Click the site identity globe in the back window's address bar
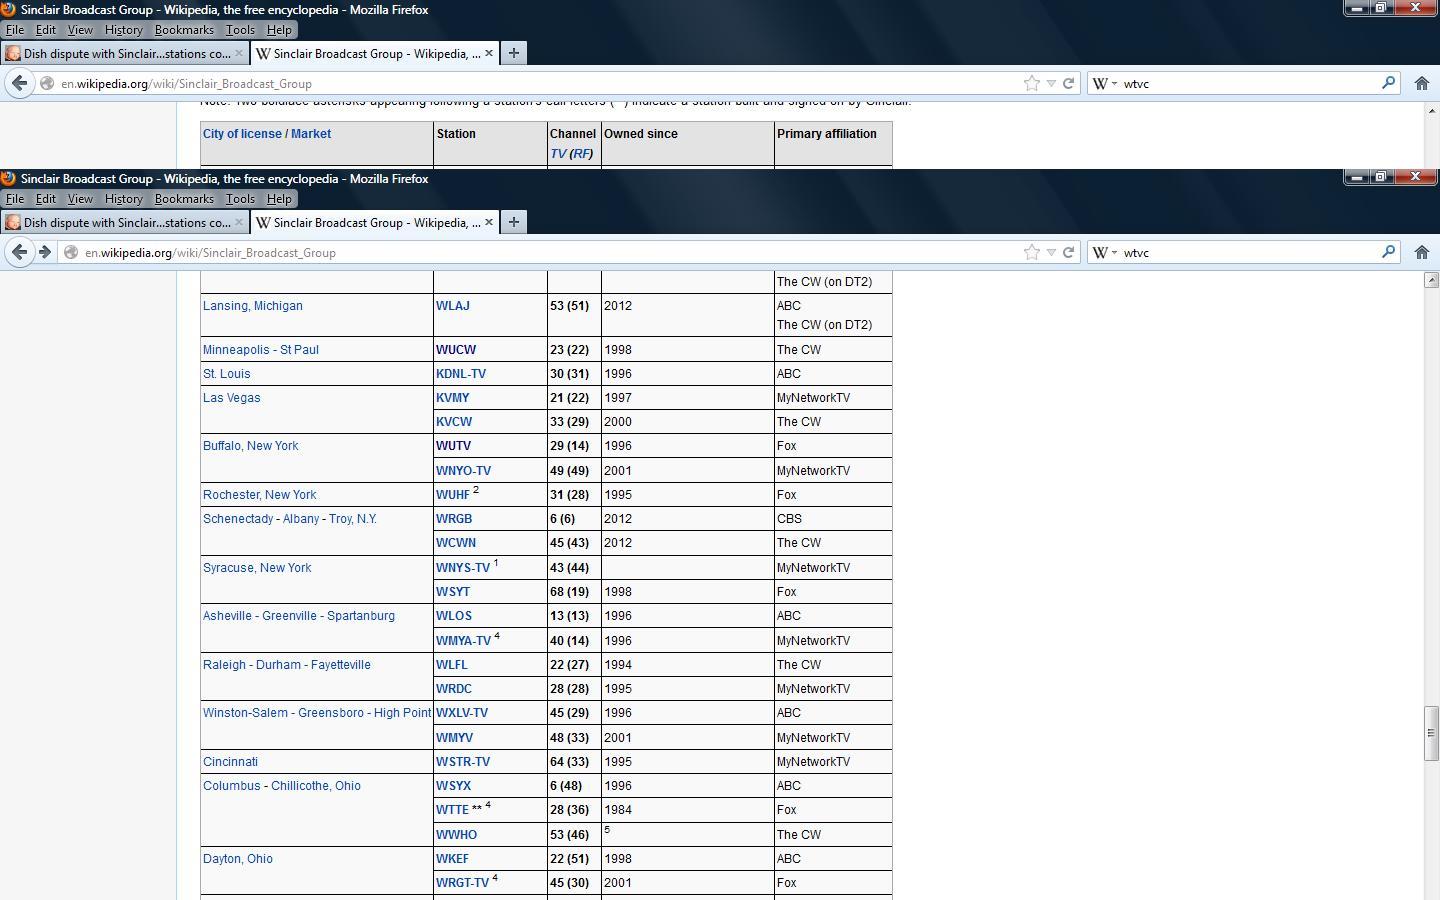Viewport: 1440px width, 900px height. tap(47, 83)
